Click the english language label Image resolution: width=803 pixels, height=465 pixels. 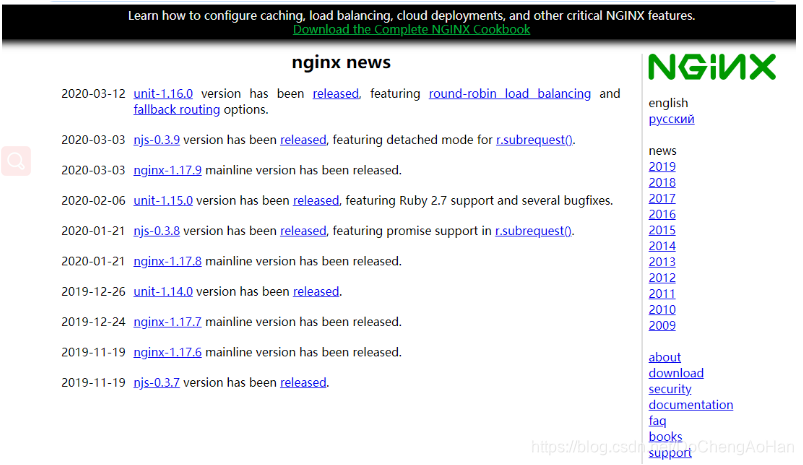668,103
